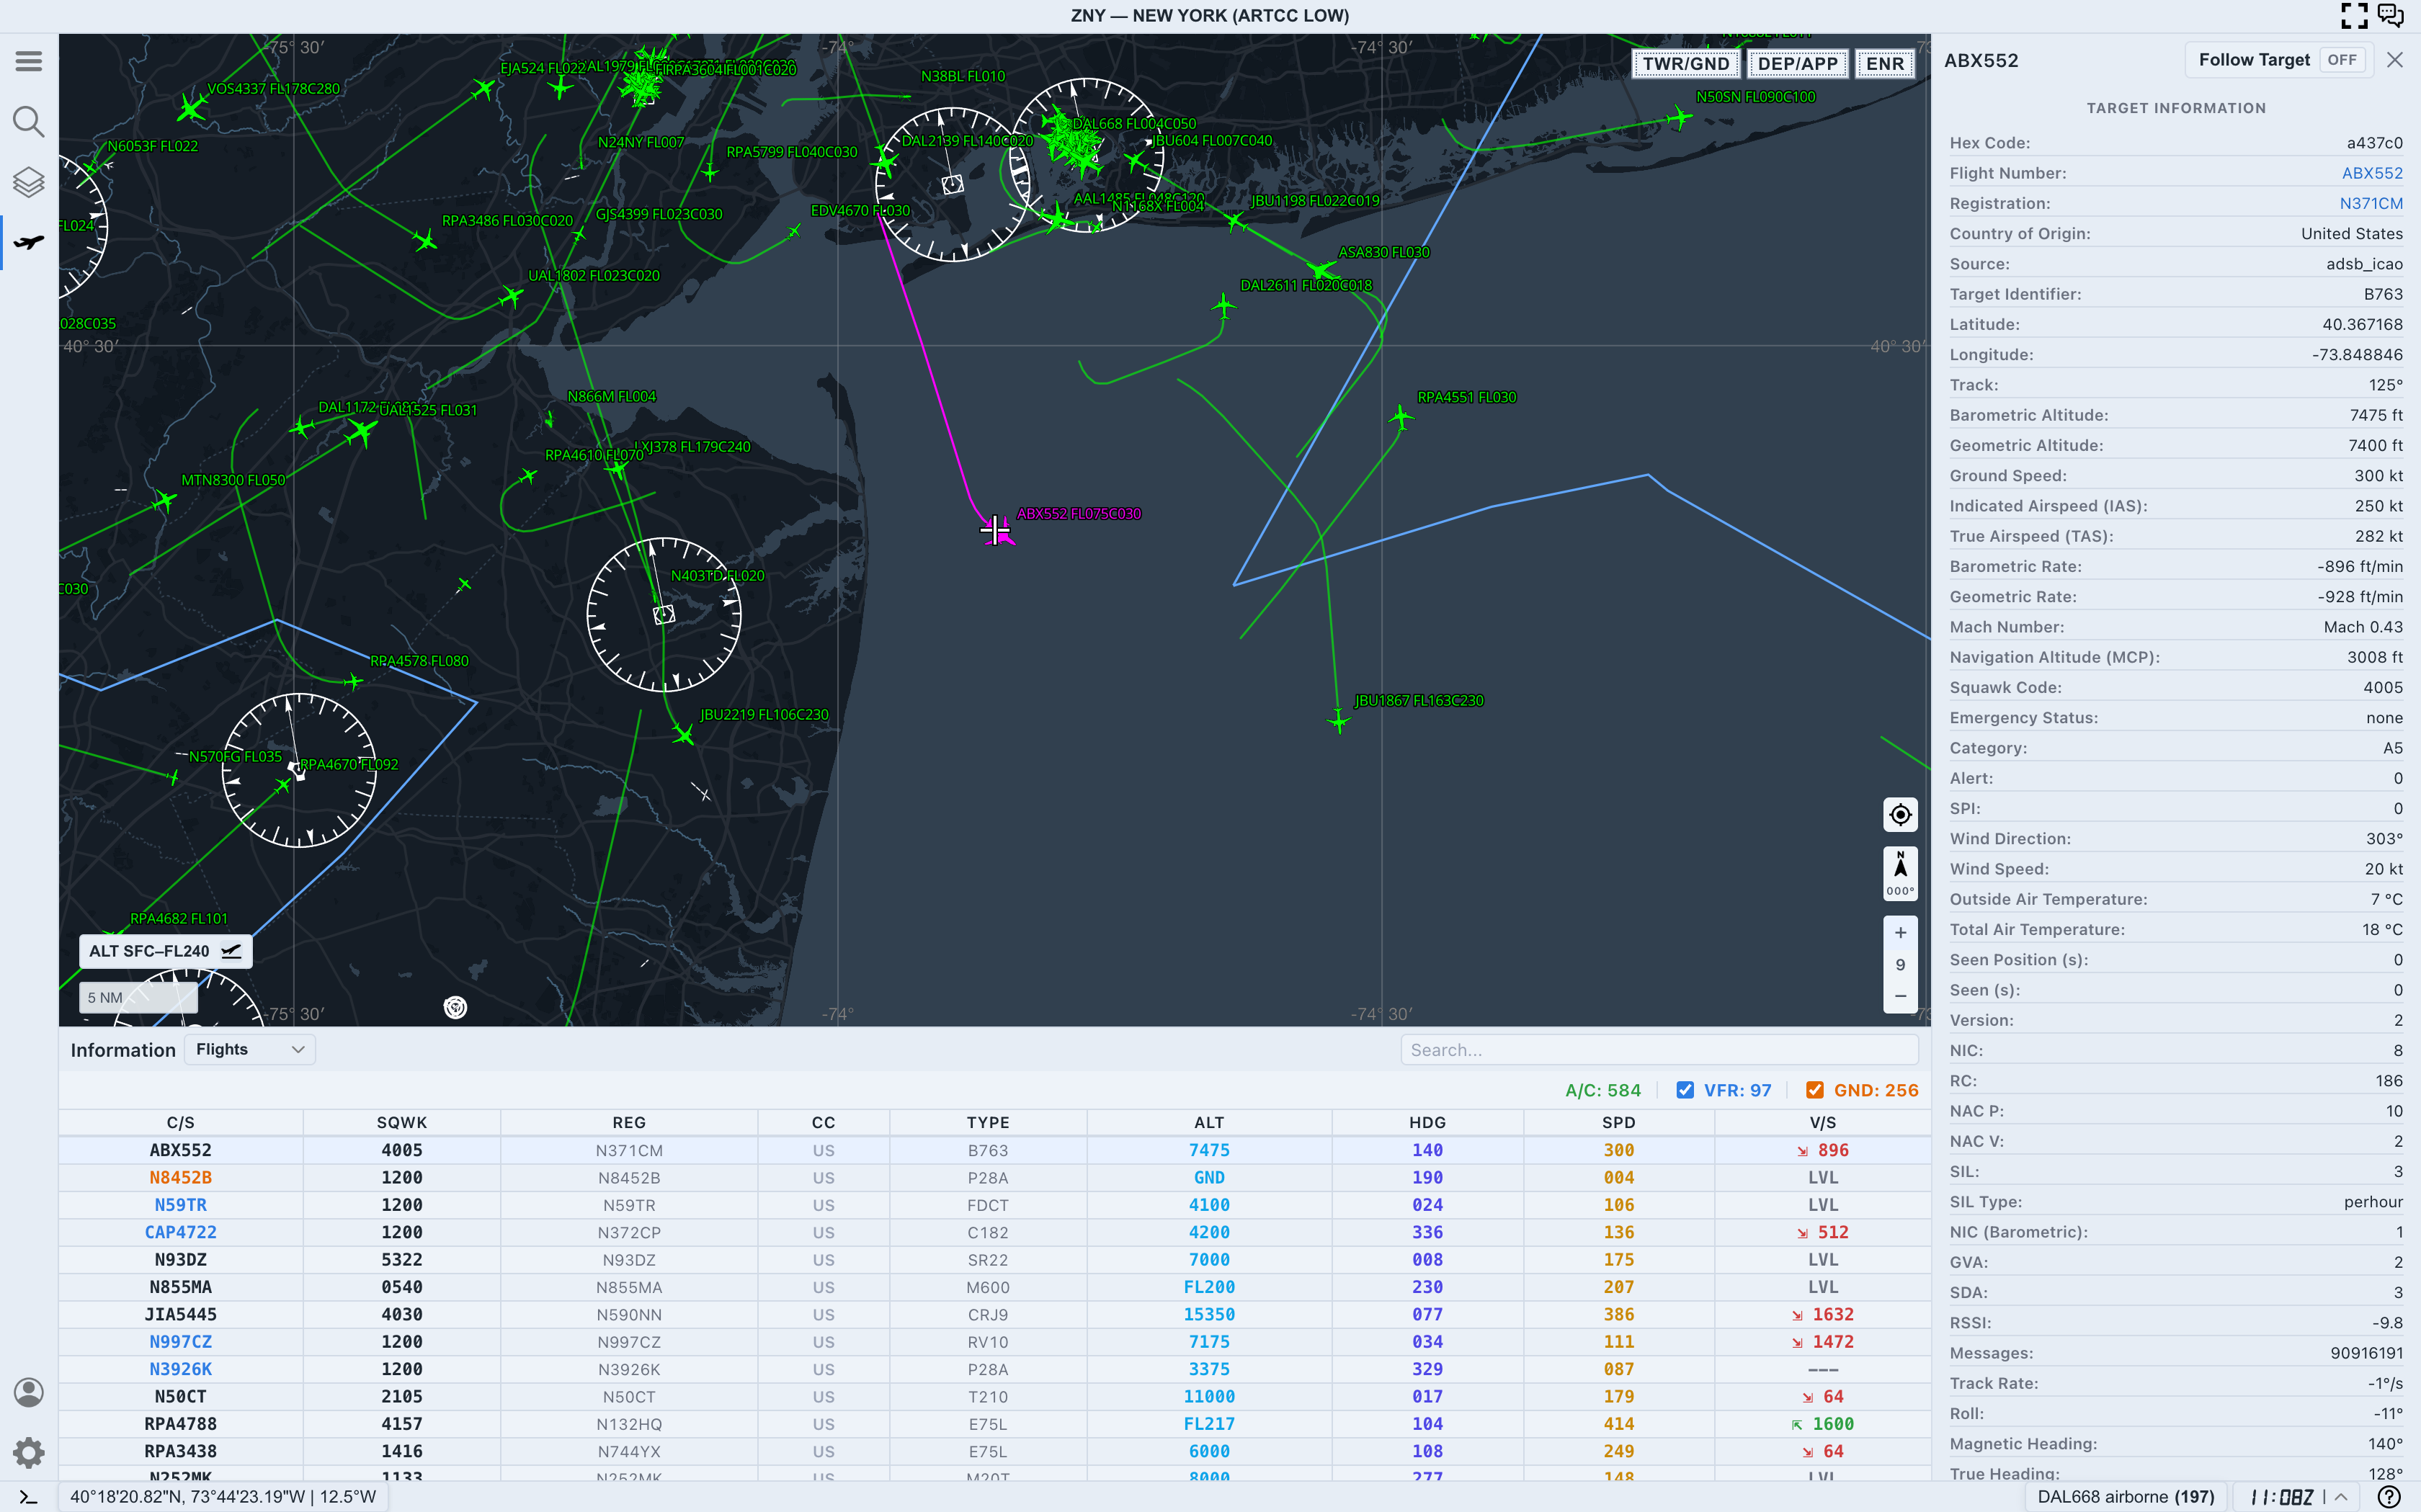2421x1512 pixels.
Task: Expand the clock chevron in the status bar
Action: click(2340, 1497)
